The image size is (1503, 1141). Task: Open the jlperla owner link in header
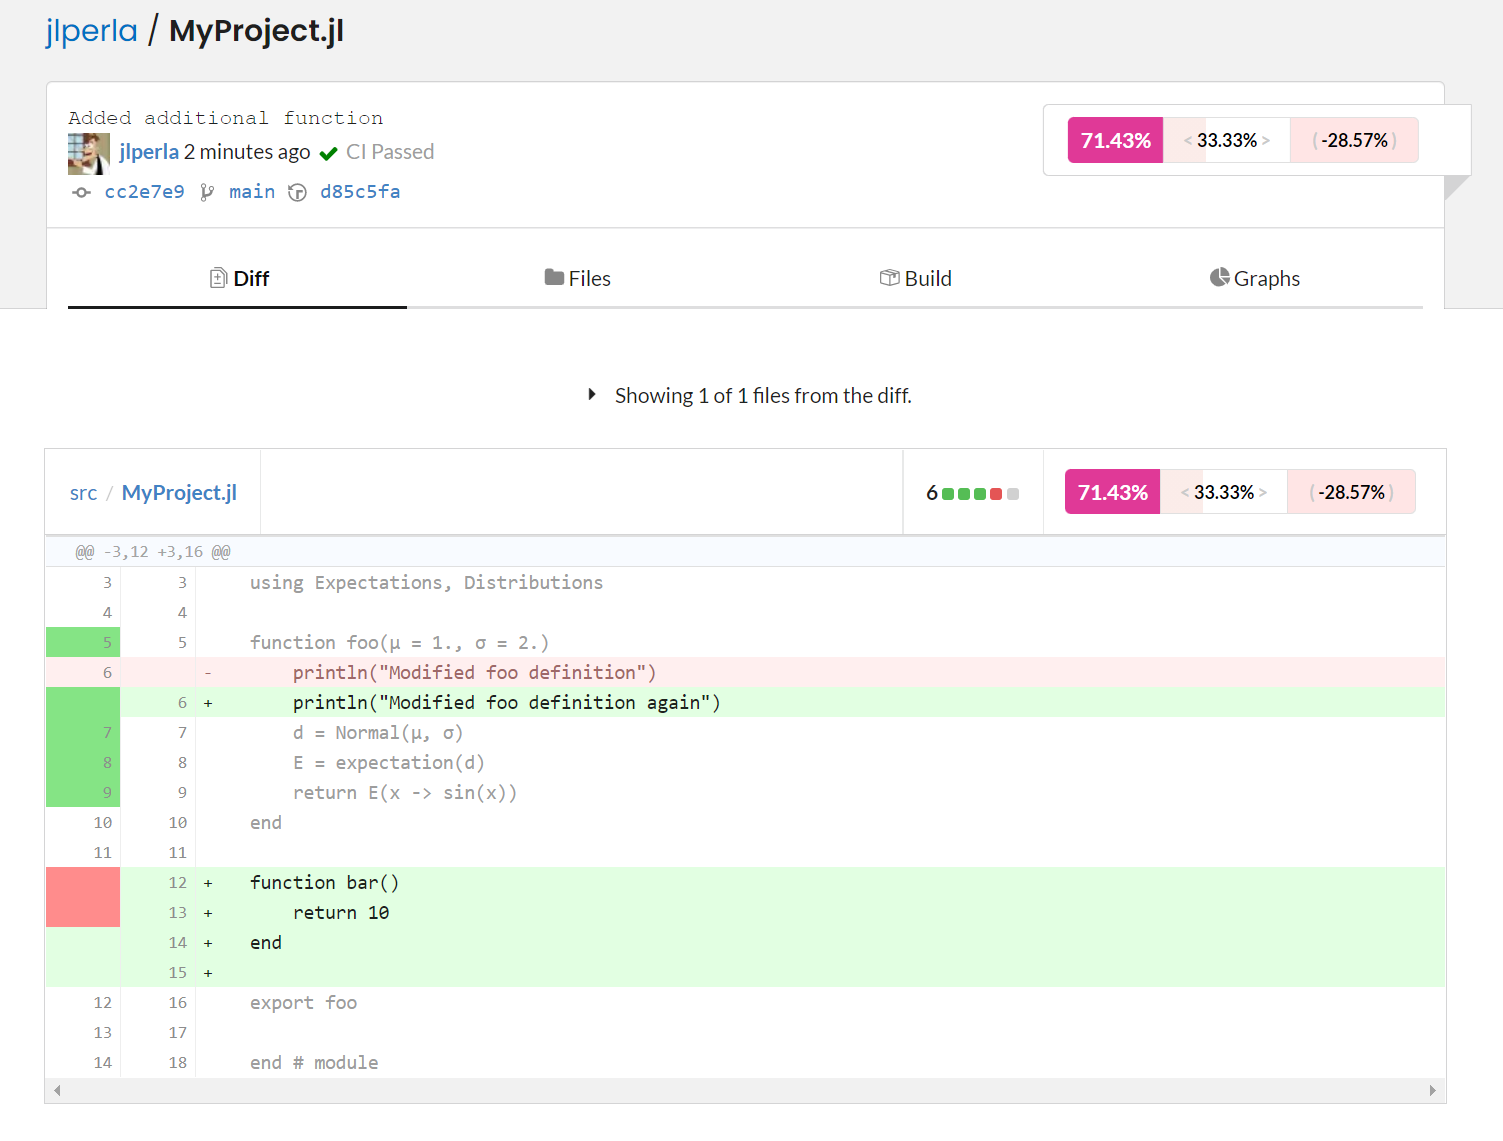[91, 31]
